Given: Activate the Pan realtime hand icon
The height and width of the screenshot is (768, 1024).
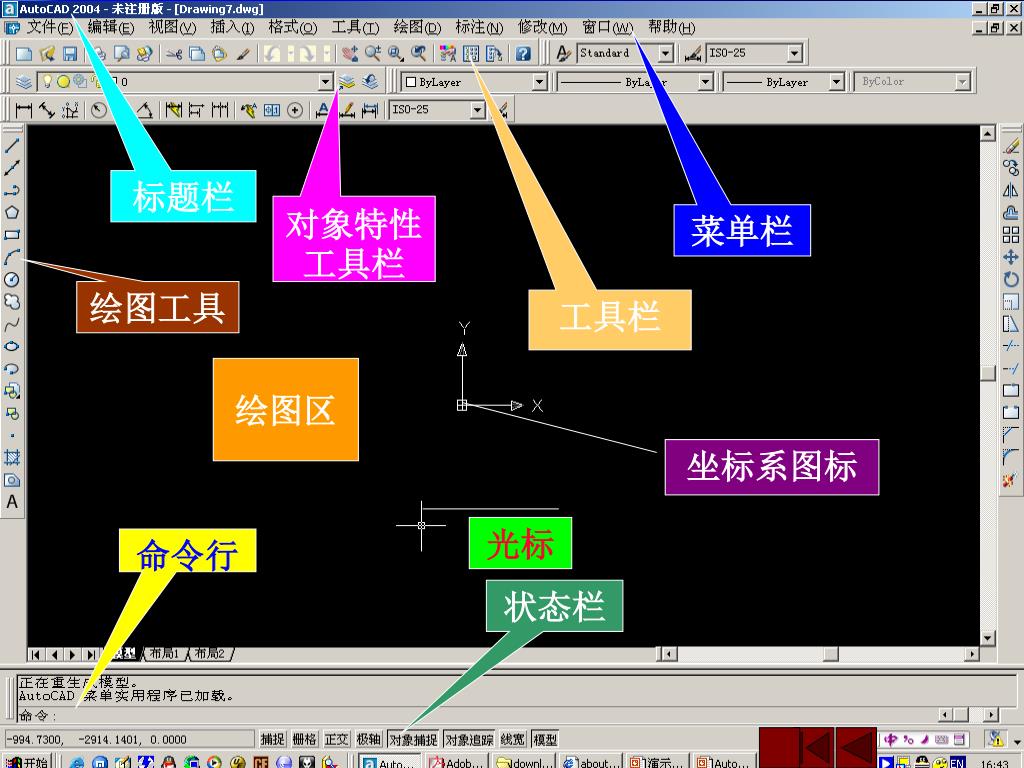Looking at the screenshot, I should point(350,54).
